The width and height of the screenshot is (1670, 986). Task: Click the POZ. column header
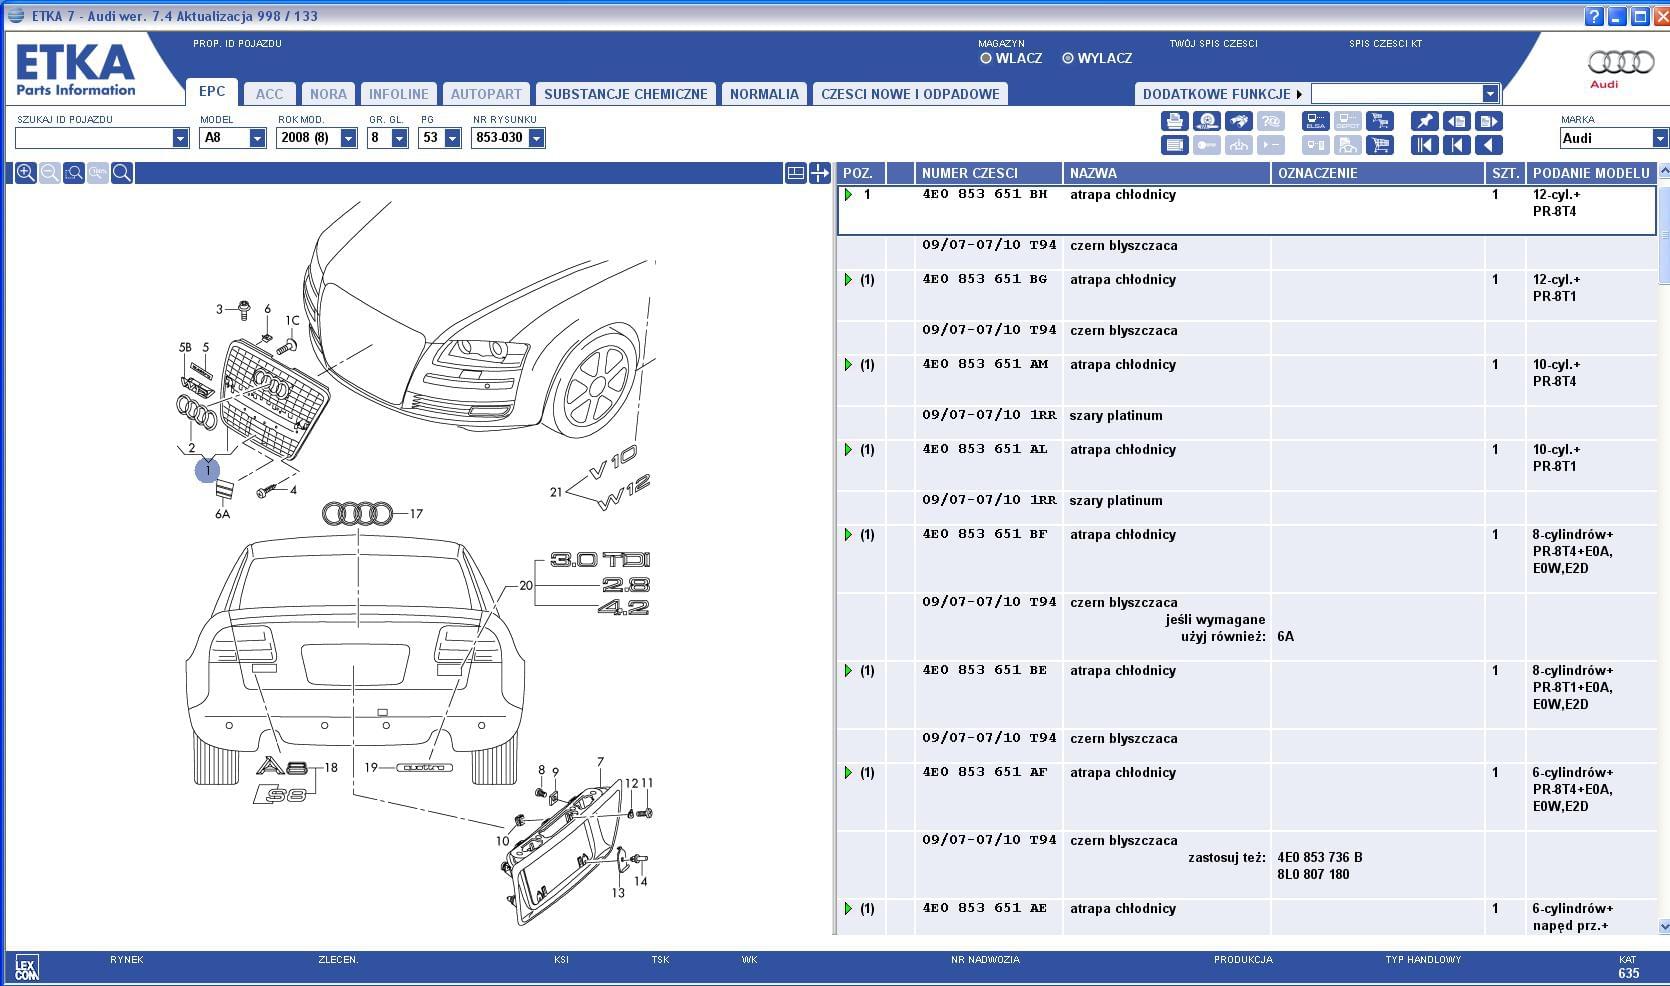pyautogui.click(x=860, y=173)
